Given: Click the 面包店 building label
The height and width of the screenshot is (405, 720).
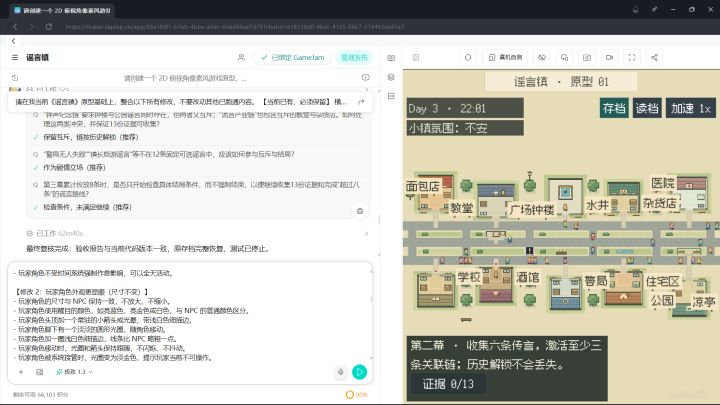Looking at the screenshot, I should pyautogui.click(x=422, y=186).
